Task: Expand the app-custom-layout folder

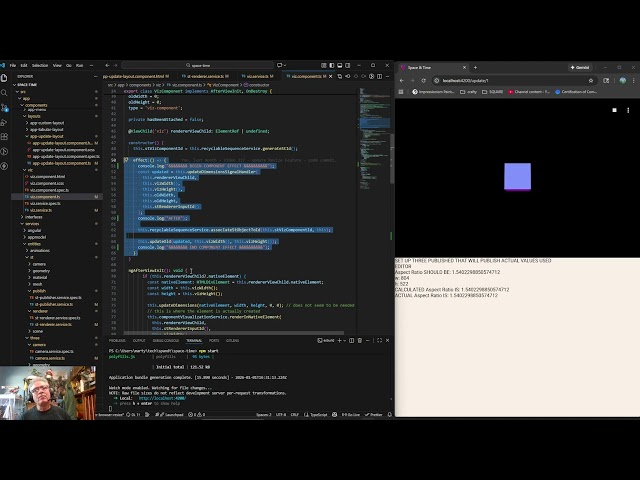Action: tap(47, 123)
